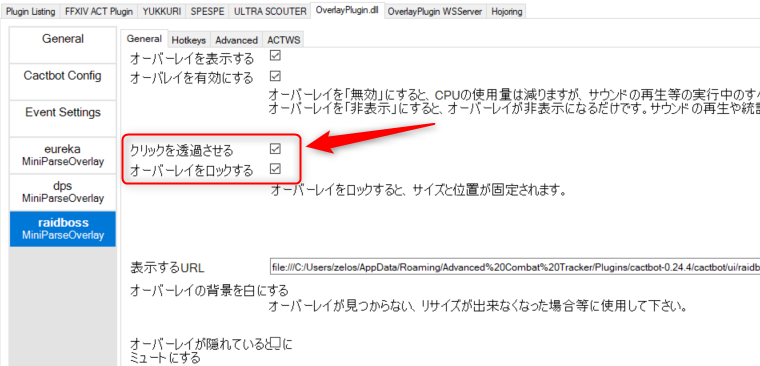760x366 pixels.
Task: Enable mute when overlay is hidden checkbox
Action: coord(276,344)
